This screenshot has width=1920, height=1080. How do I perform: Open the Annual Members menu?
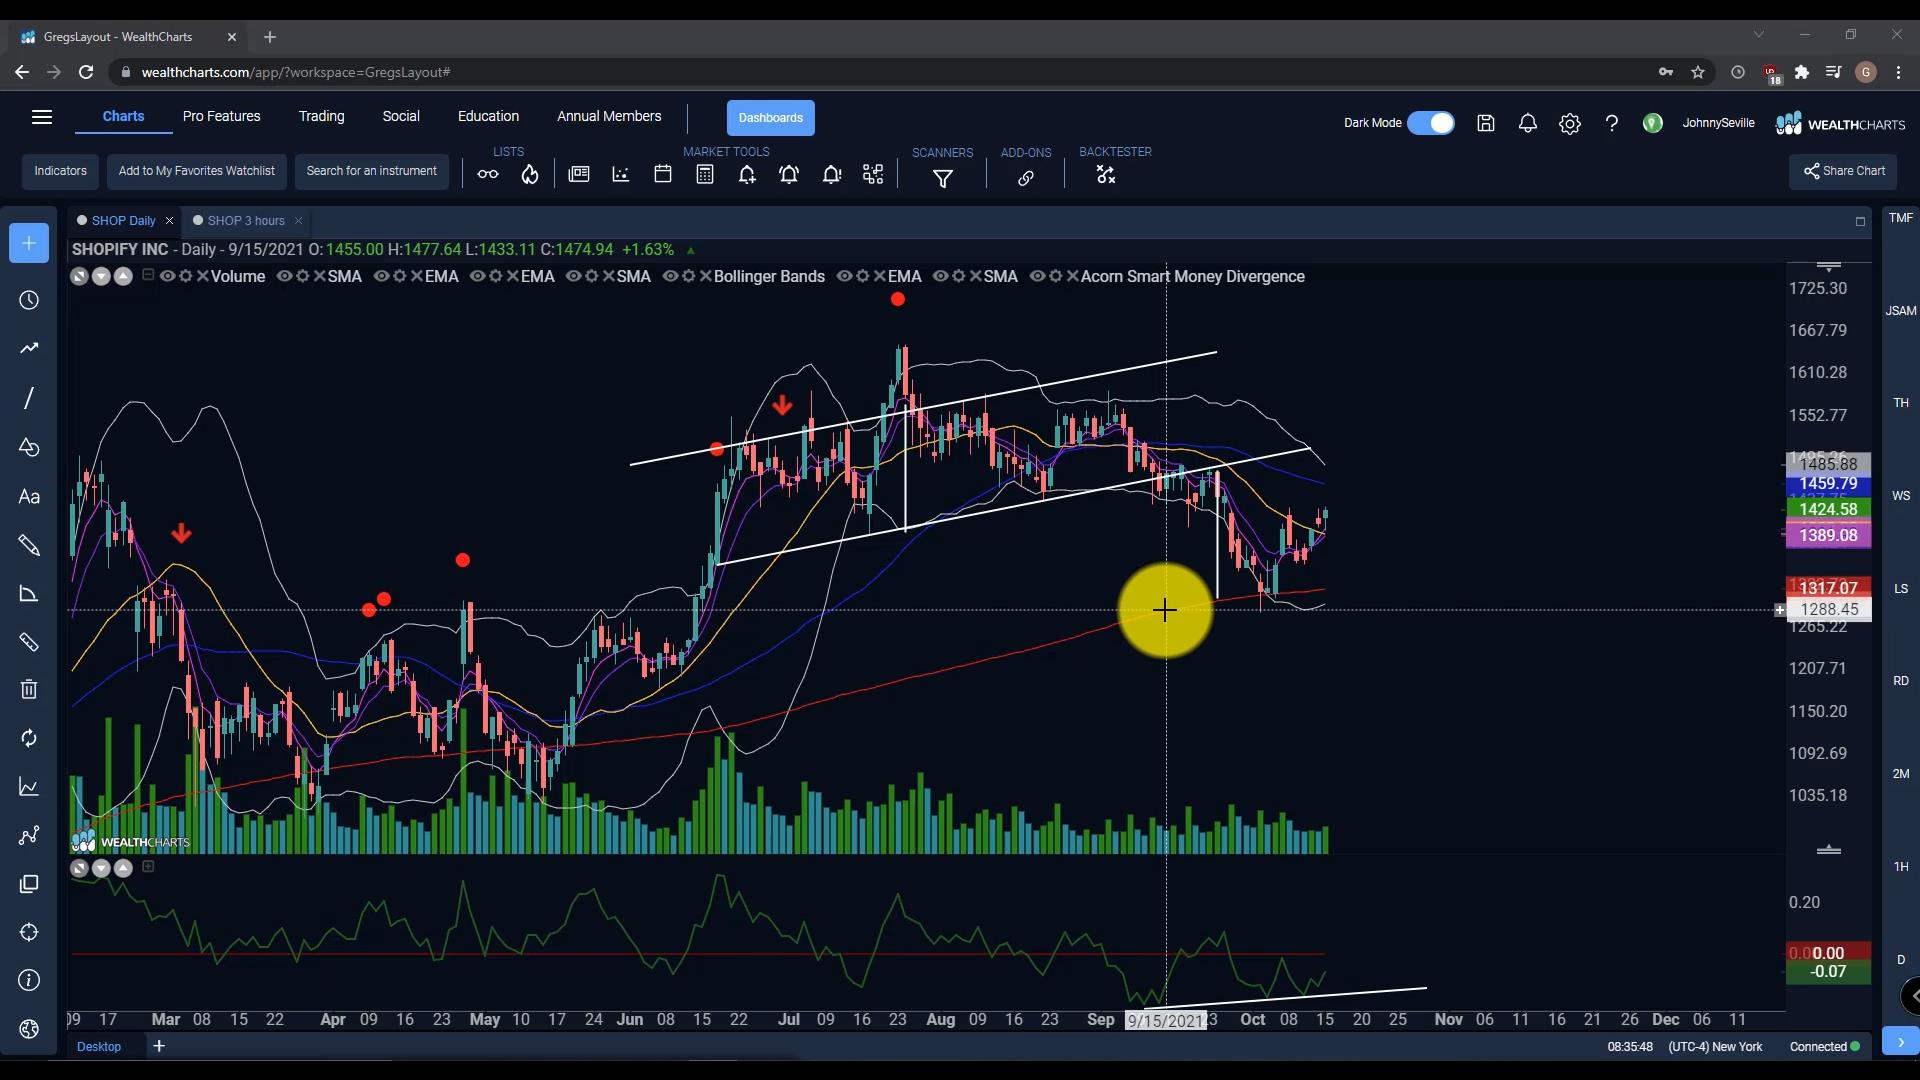coord(609,116)
